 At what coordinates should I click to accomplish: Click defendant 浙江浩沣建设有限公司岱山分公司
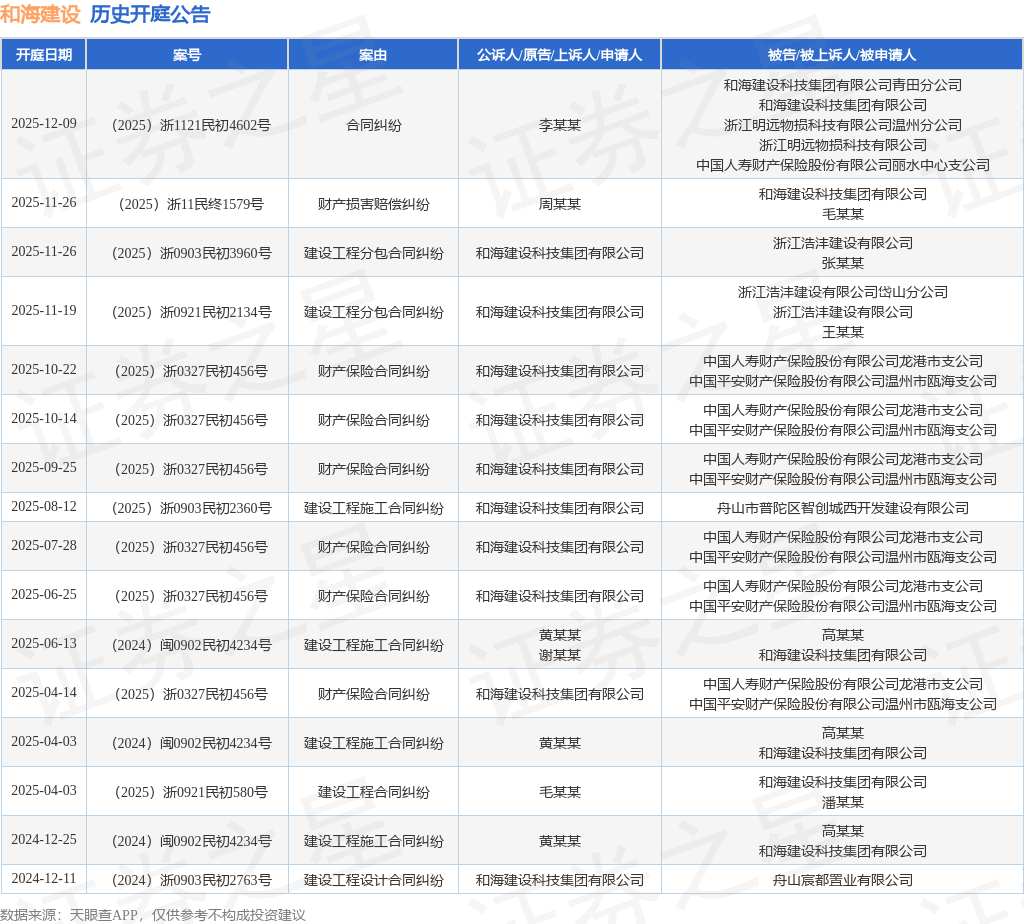(842, 292)
